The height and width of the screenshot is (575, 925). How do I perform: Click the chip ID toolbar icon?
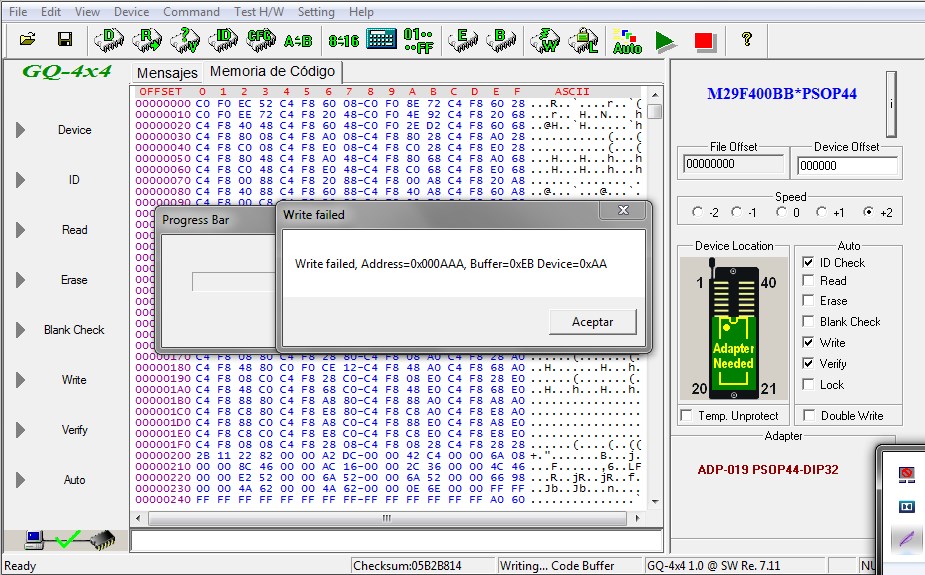[x=224, y=40]
